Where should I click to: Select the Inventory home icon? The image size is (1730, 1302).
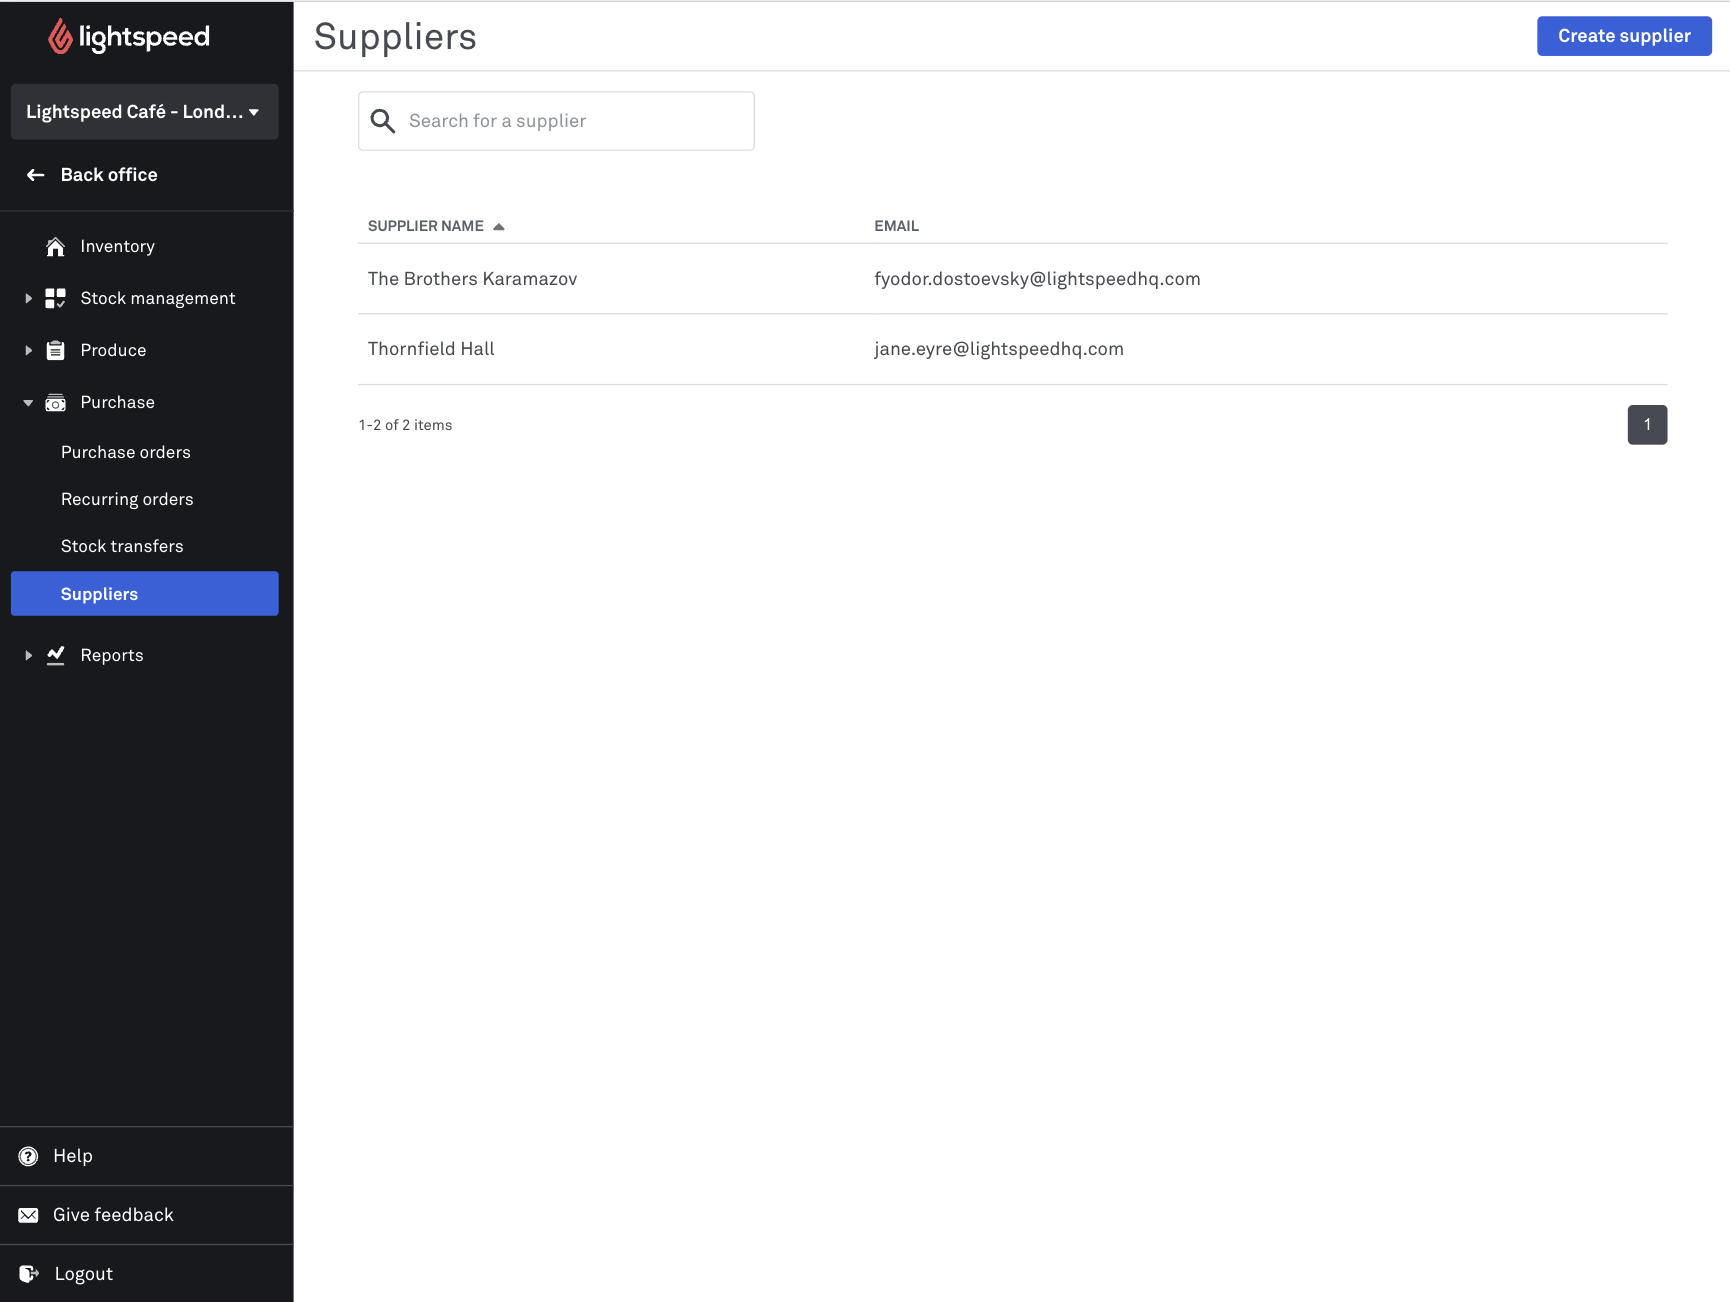click(x=55, y=246)
